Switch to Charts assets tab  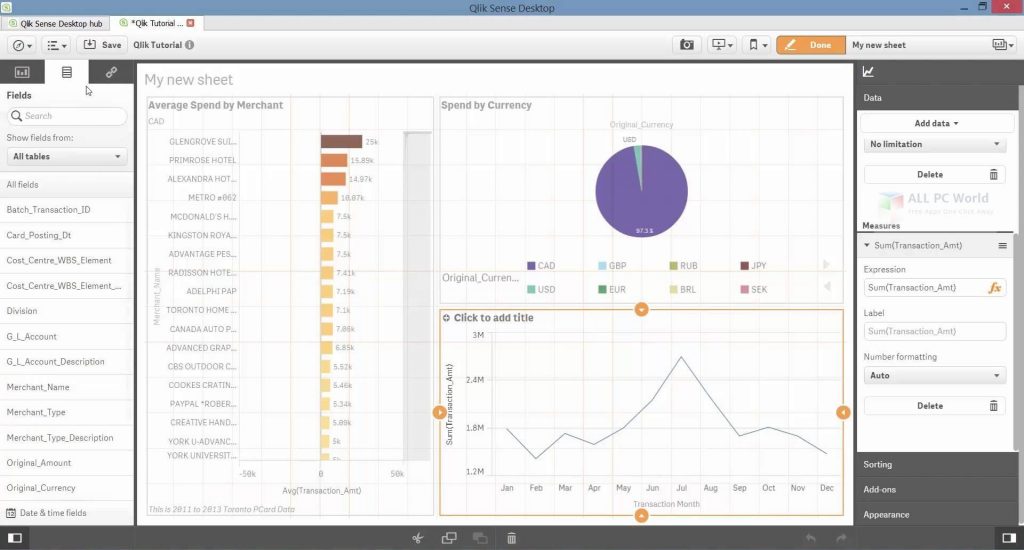[x=22, y=72]
